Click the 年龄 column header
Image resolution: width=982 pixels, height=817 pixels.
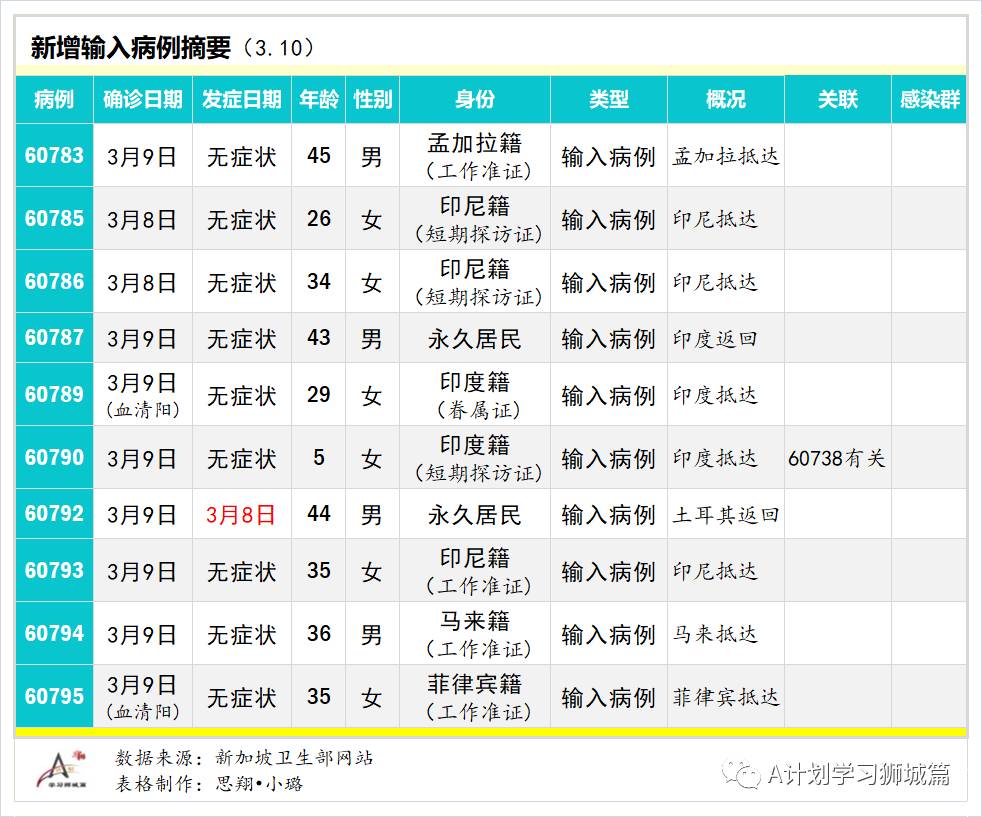318,100
